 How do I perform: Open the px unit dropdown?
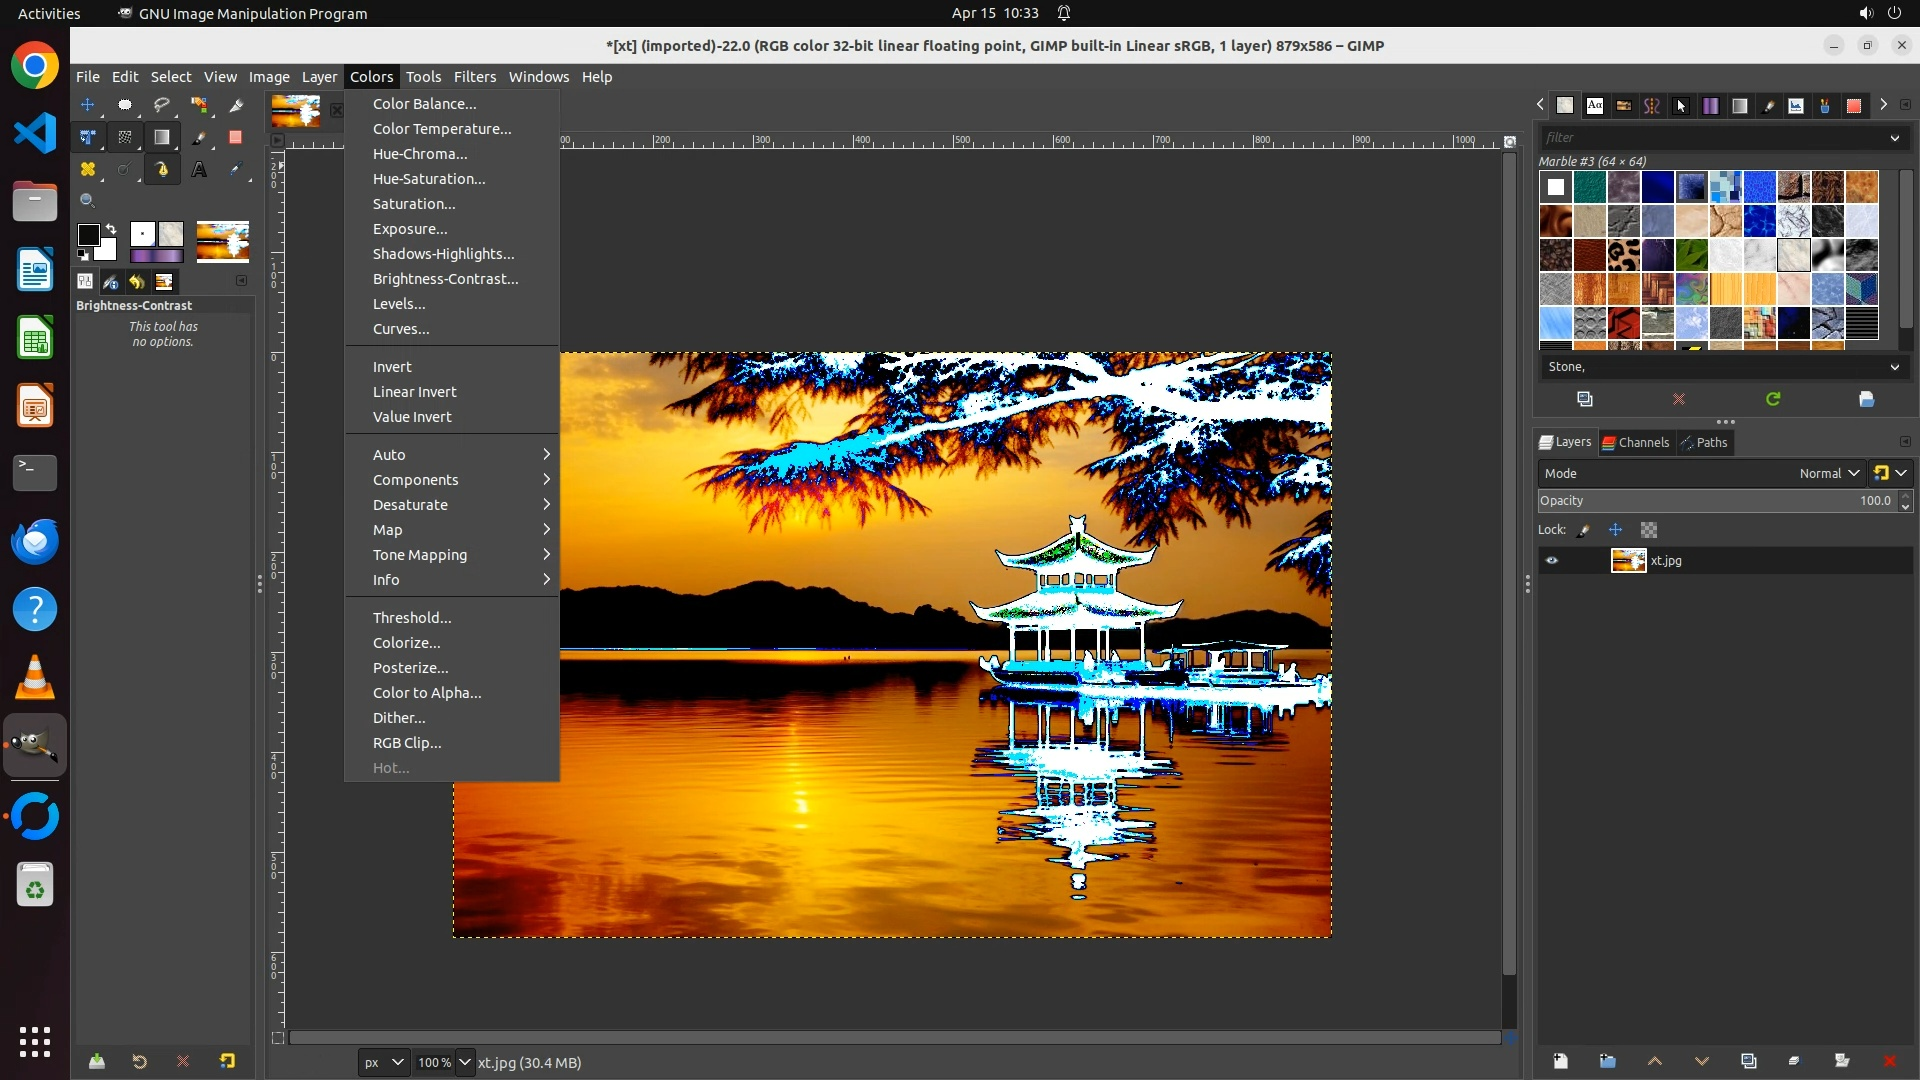pos(383,1063)
